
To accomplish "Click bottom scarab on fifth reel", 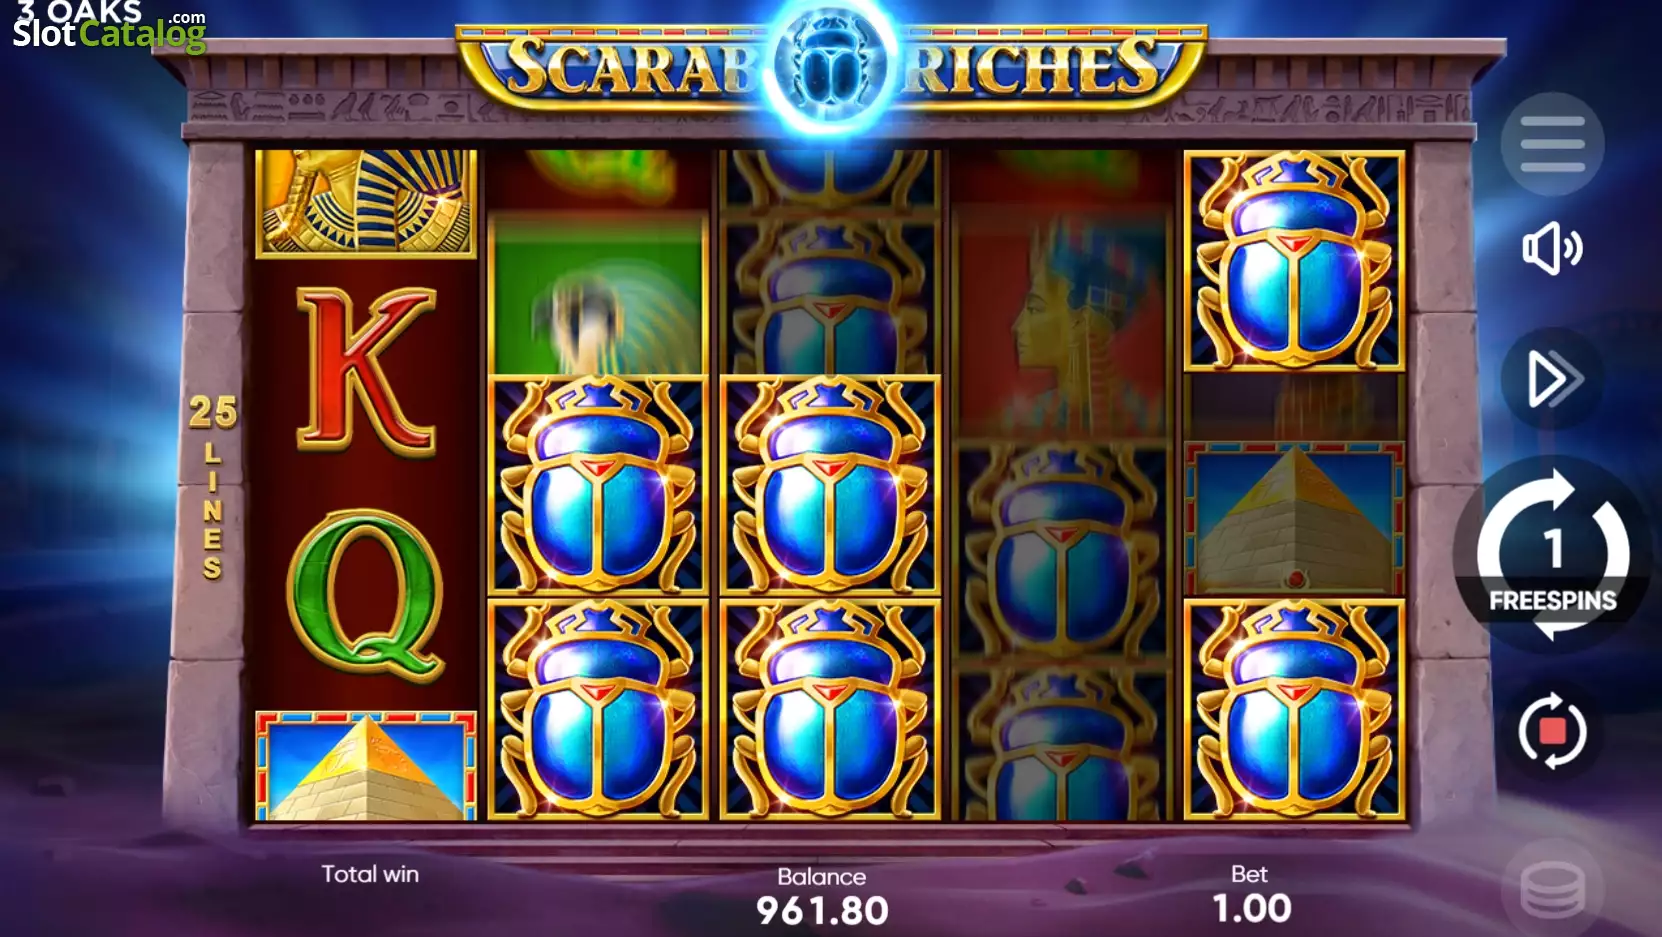I will pyautogui.click(x=1294, y=709).
